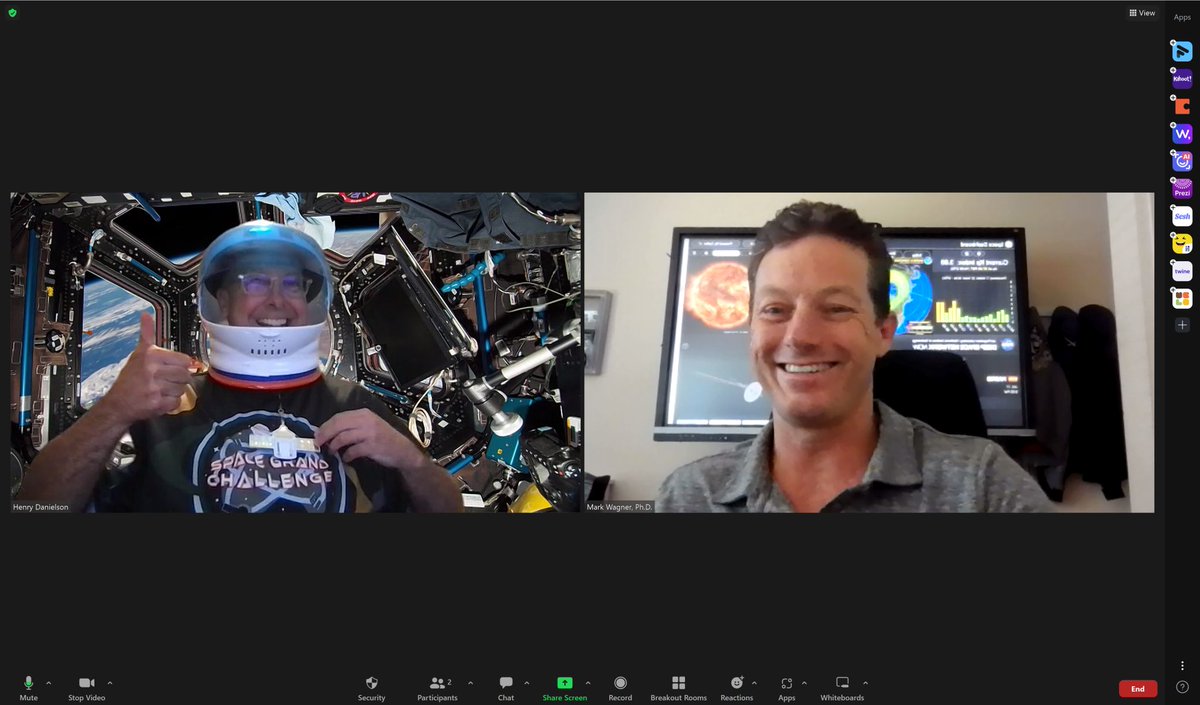
Task: Launch the orange app icon in Apps sidebar
Action: 1182,106
